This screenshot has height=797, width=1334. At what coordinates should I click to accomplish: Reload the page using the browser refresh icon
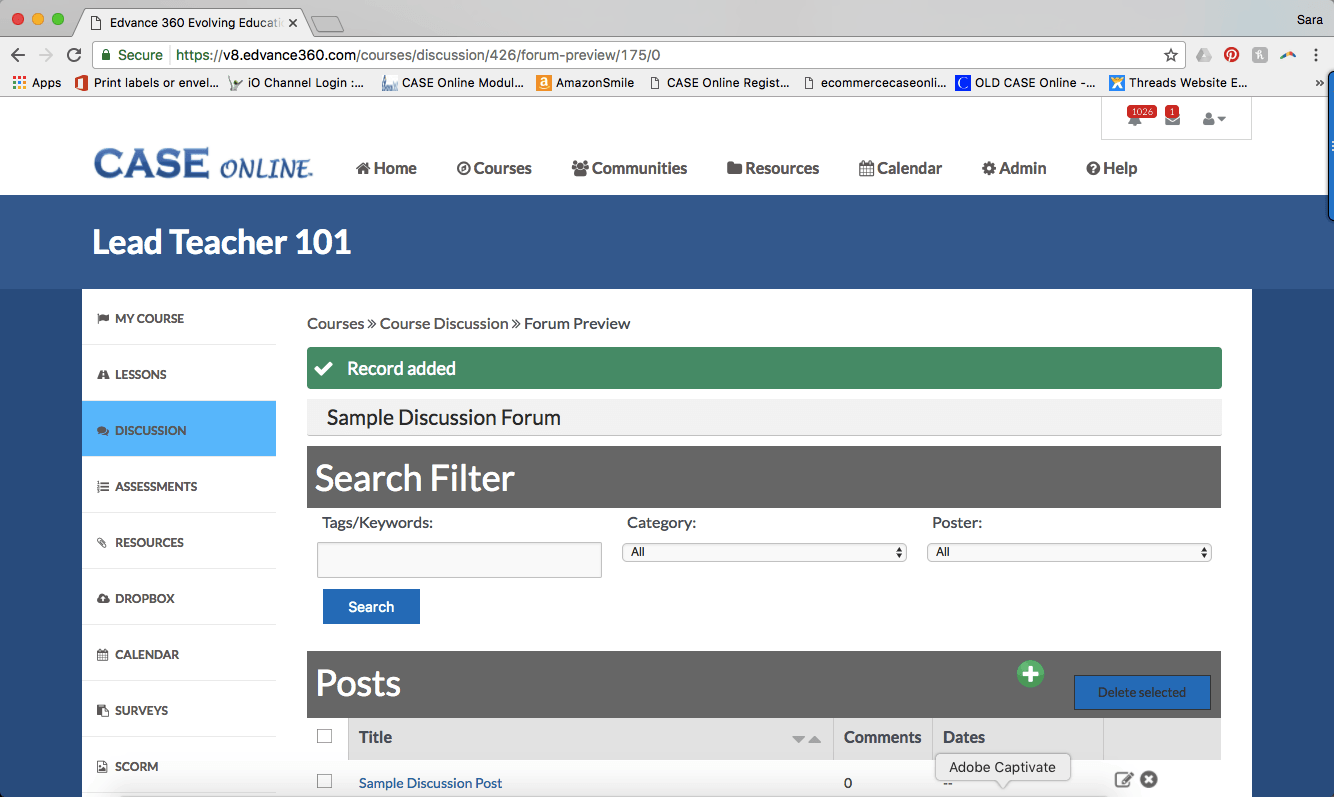pos(74,55)
